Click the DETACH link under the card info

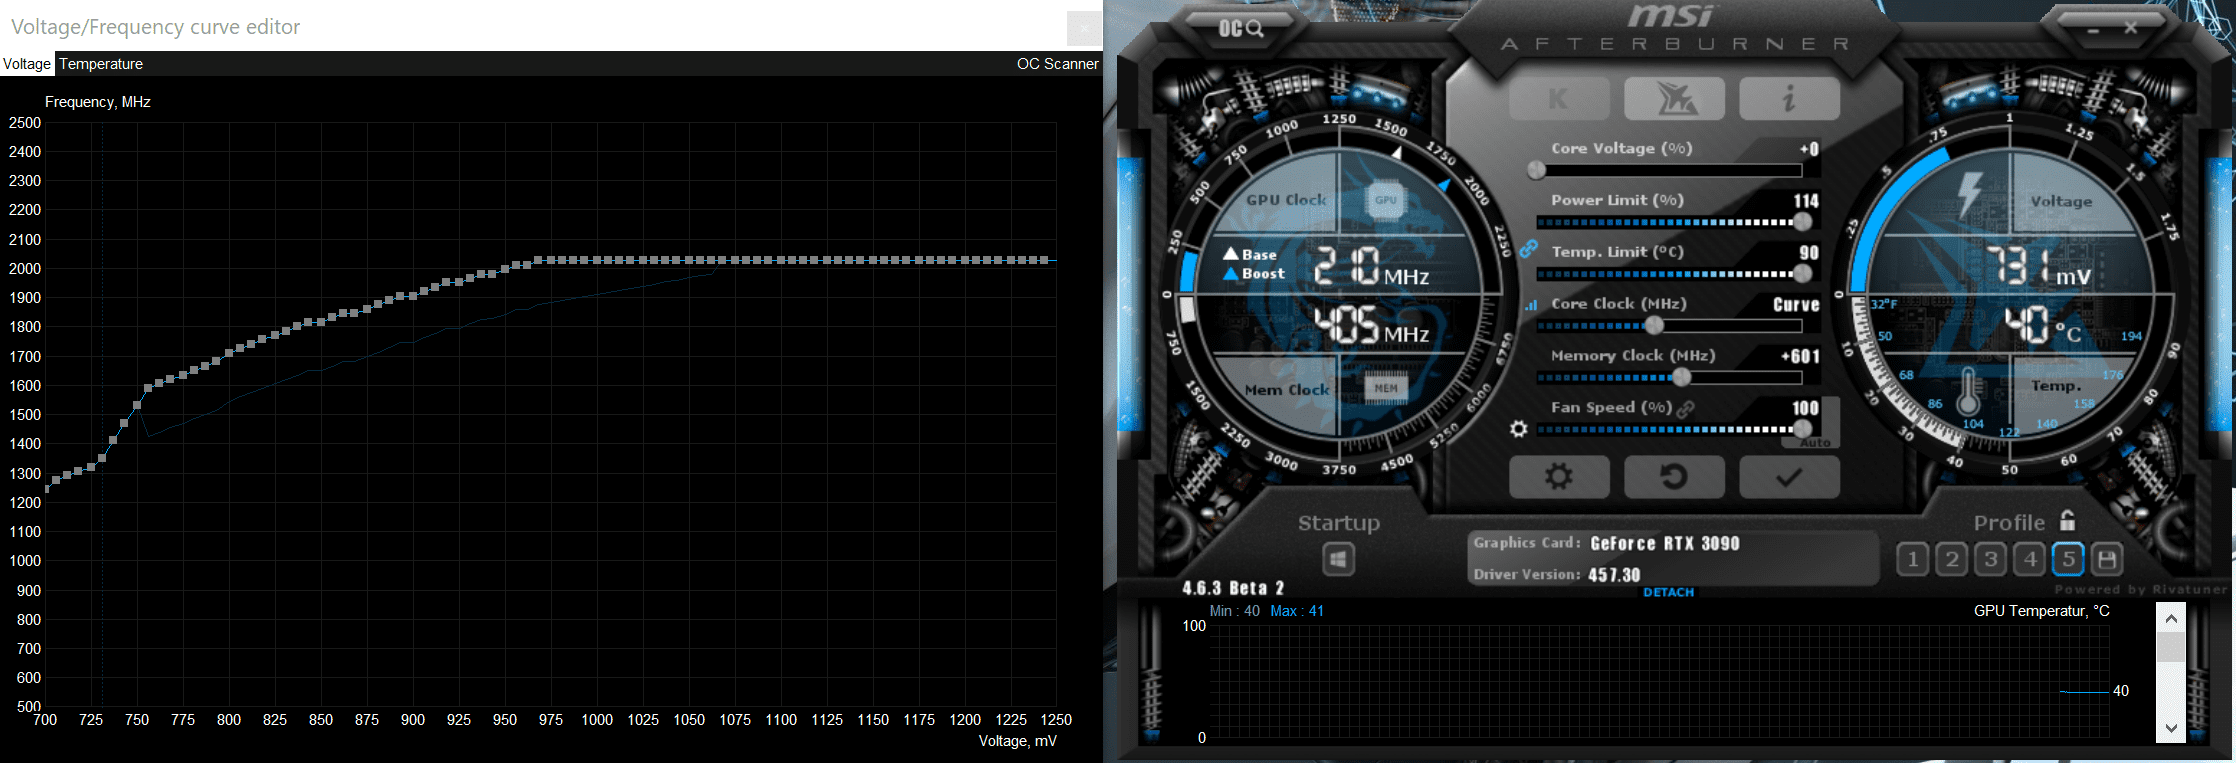click(x=1669, y=592)
